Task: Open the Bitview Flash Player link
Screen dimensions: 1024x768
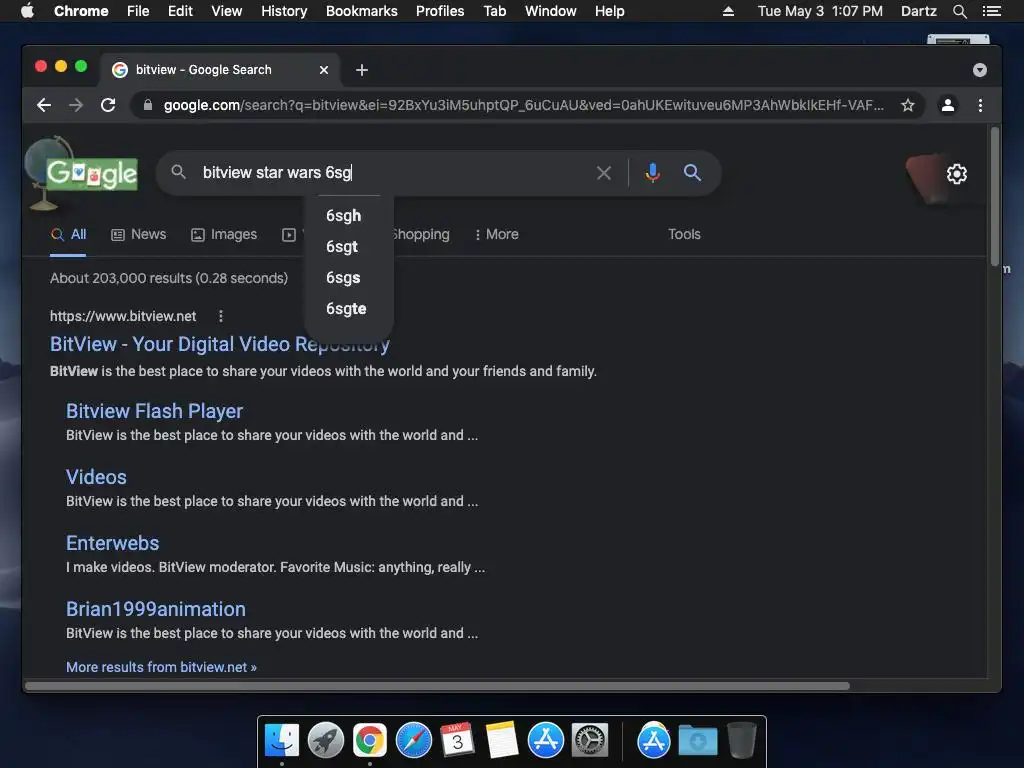Action: pos(154,411)
